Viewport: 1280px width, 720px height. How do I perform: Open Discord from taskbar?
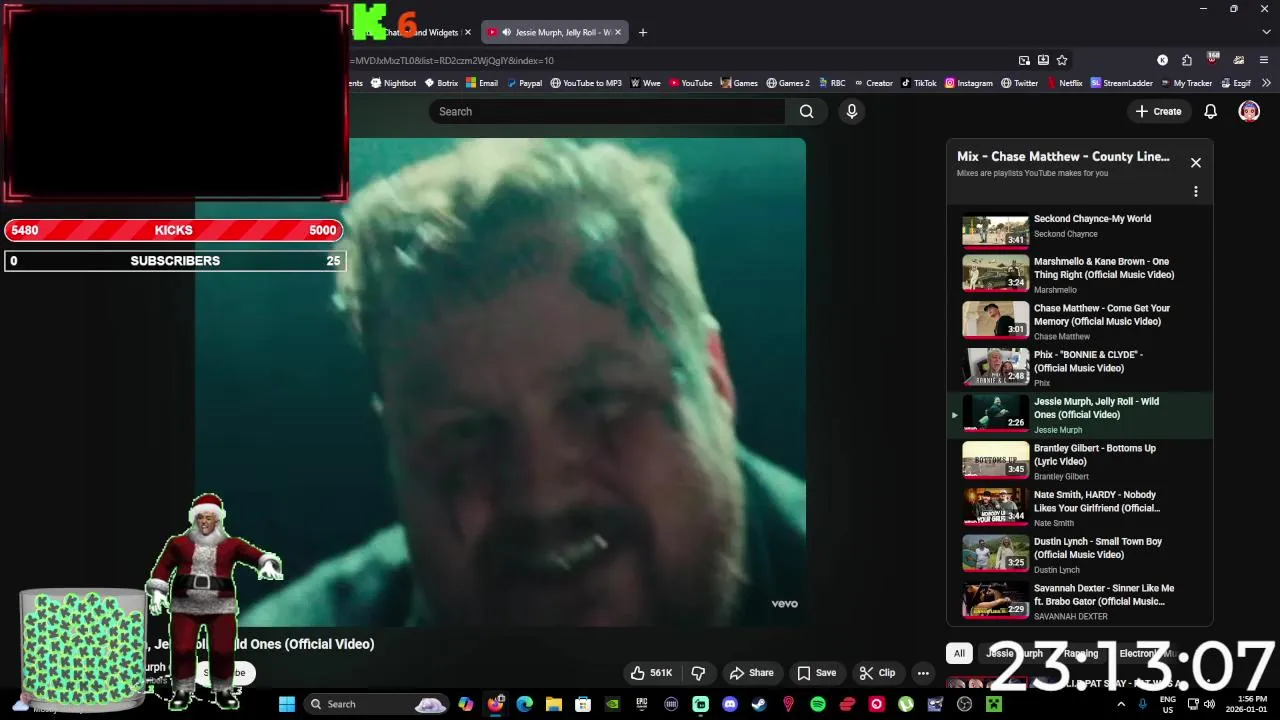[730, 704]
